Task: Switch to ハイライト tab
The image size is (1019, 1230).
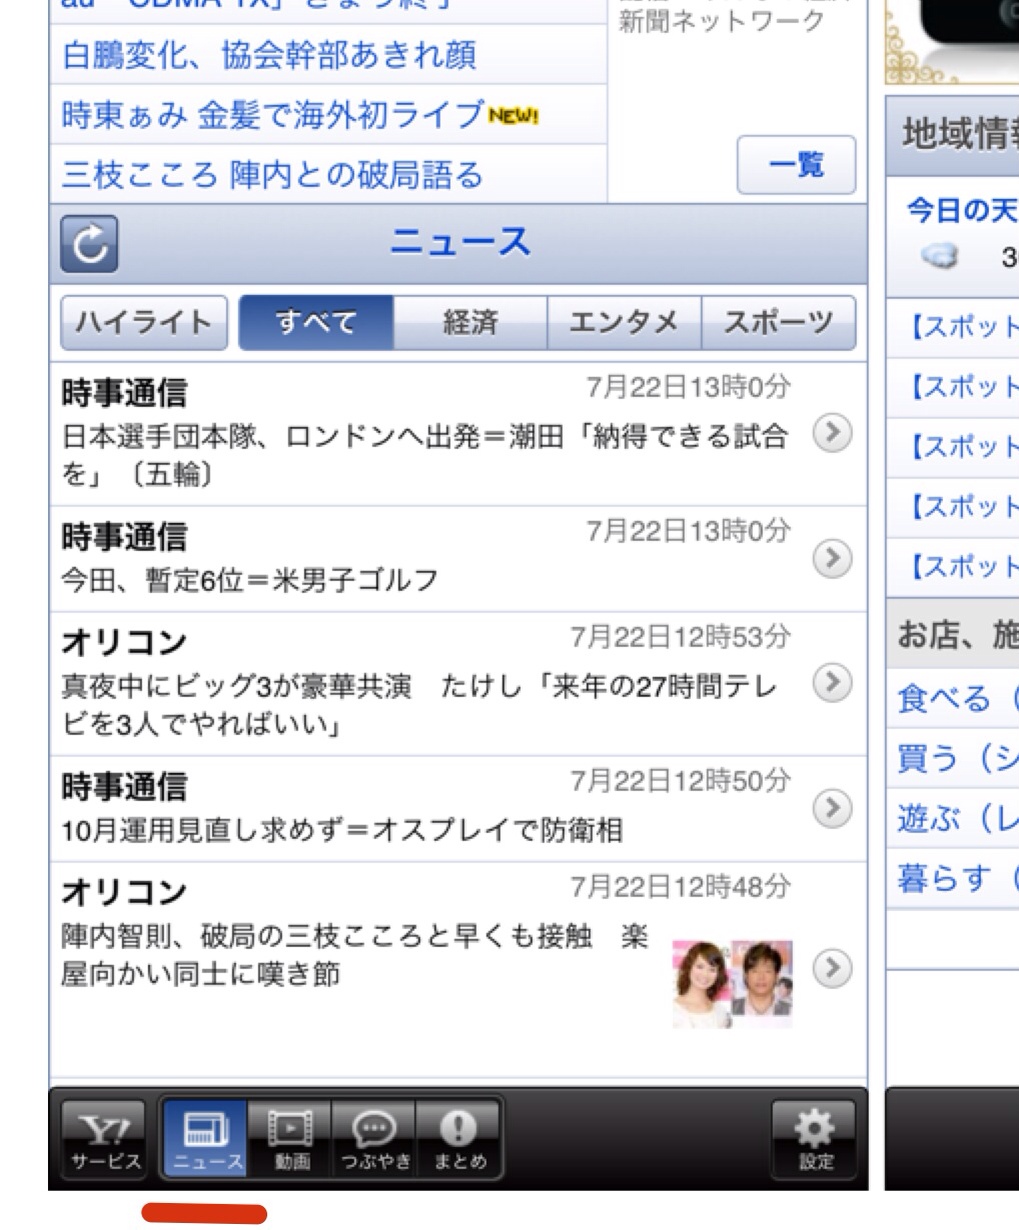Action: coord(144,322)
